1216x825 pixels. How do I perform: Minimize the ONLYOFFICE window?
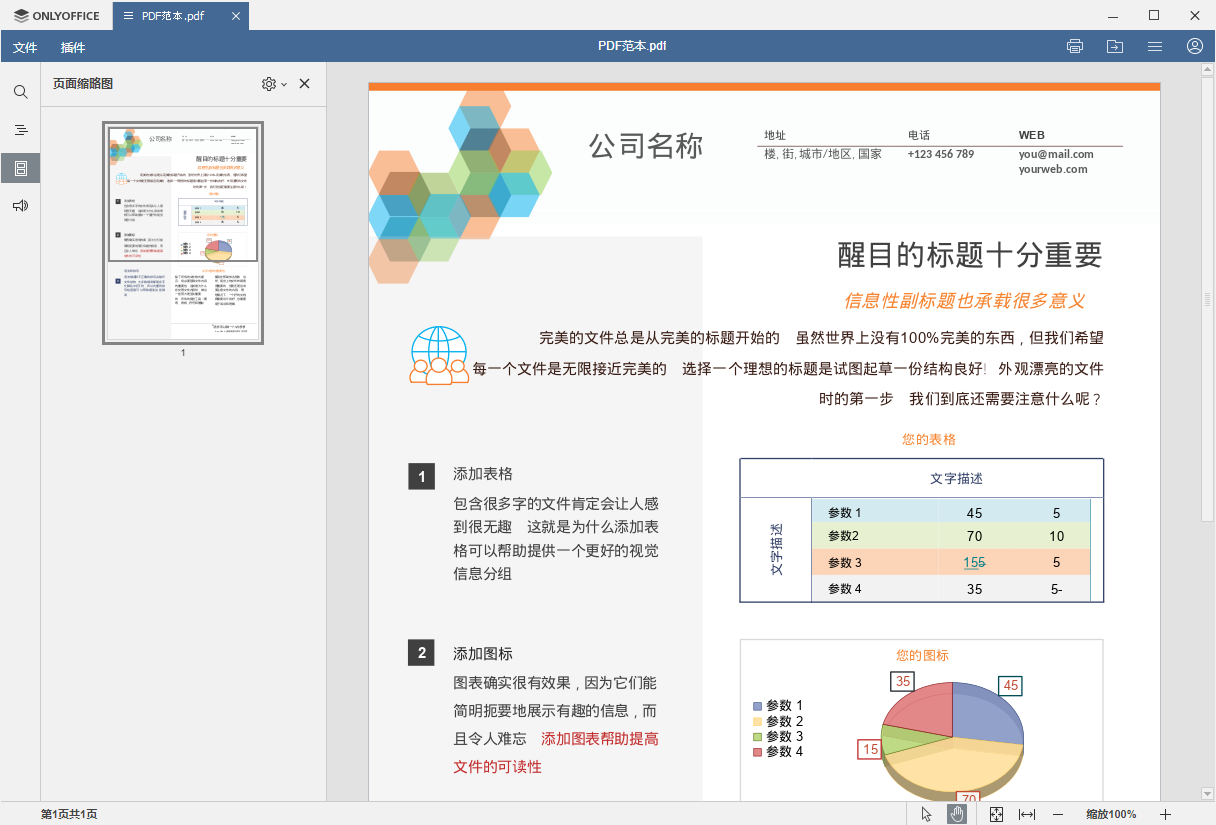pos(1113,15)
